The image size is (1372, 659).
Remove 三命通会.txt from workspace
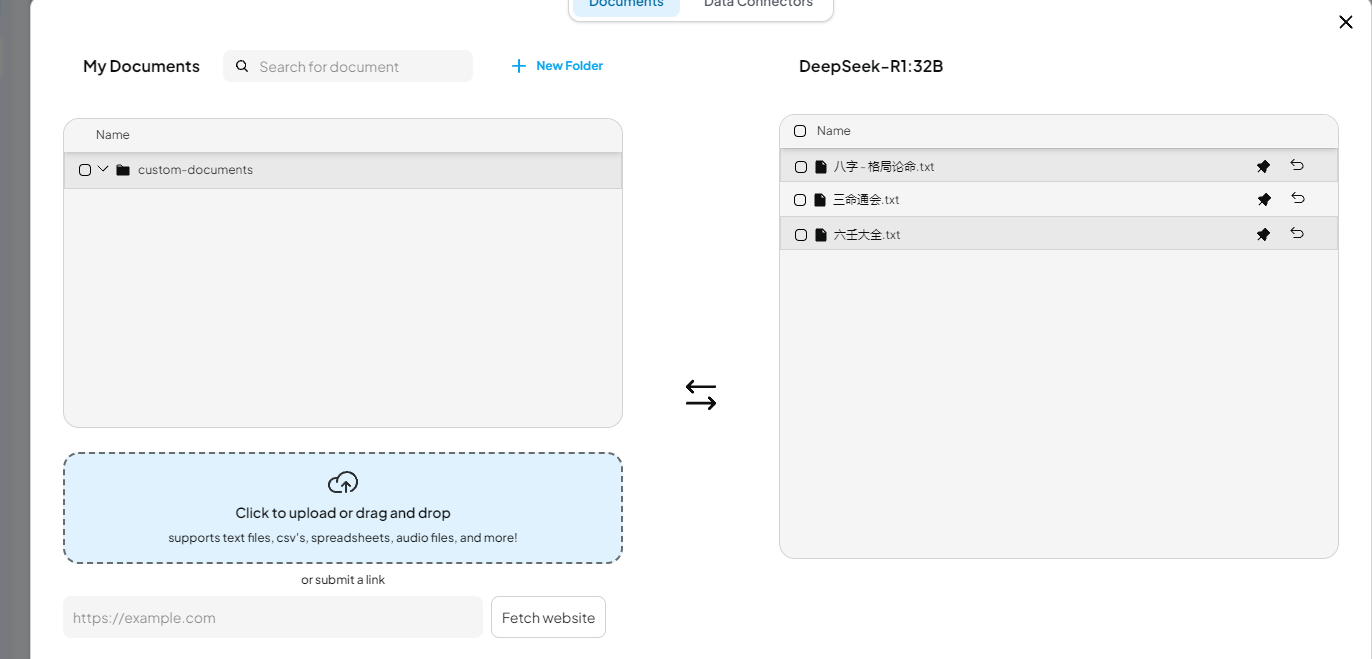1297,198
